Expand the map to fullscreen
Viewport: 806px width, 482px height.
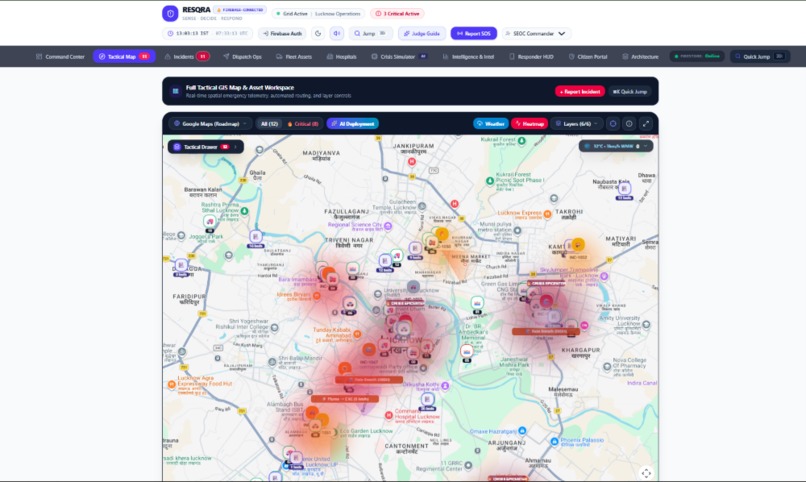coord(646,124)
